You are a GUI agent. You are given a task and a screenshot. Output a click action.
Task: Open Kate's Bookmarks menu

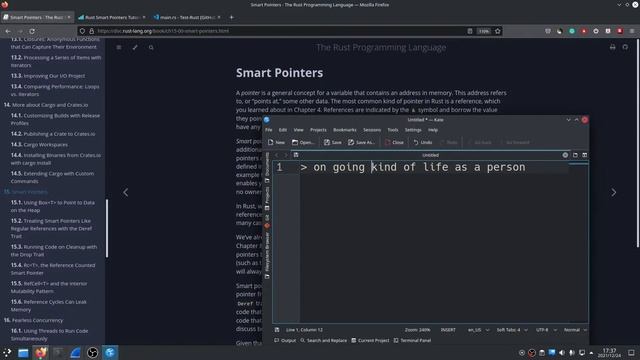click(x=344, y=130)
